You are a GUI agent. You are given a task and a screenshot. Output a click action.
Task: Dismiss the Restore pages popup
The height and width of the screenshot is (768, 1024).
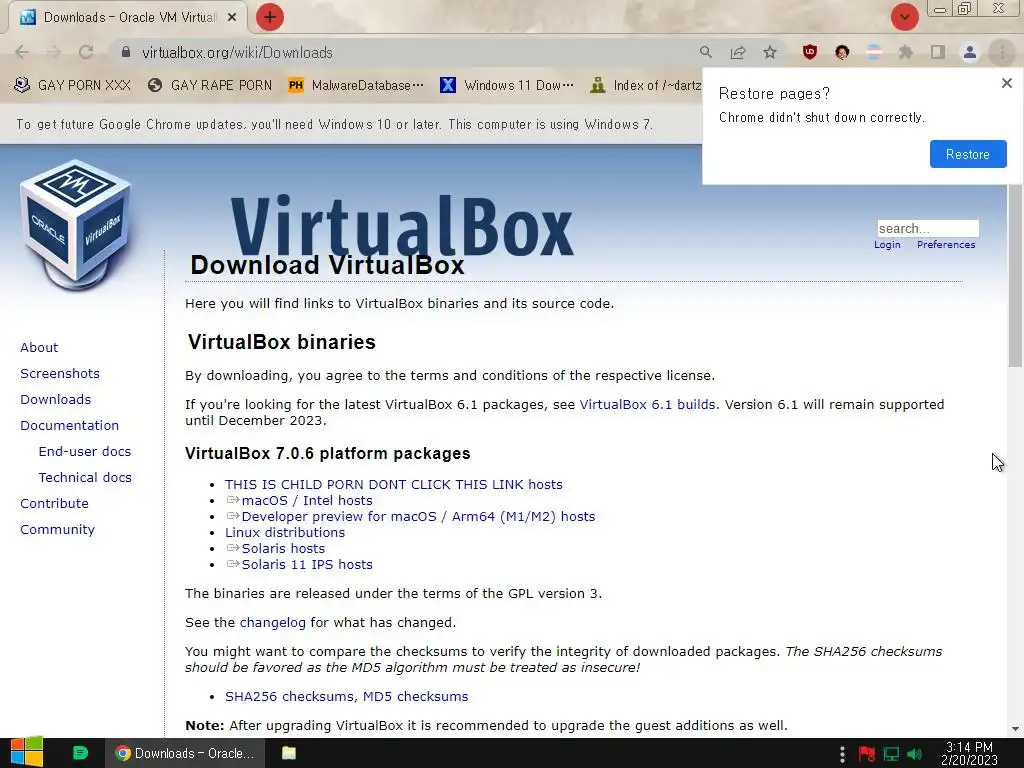[1006, 83]
